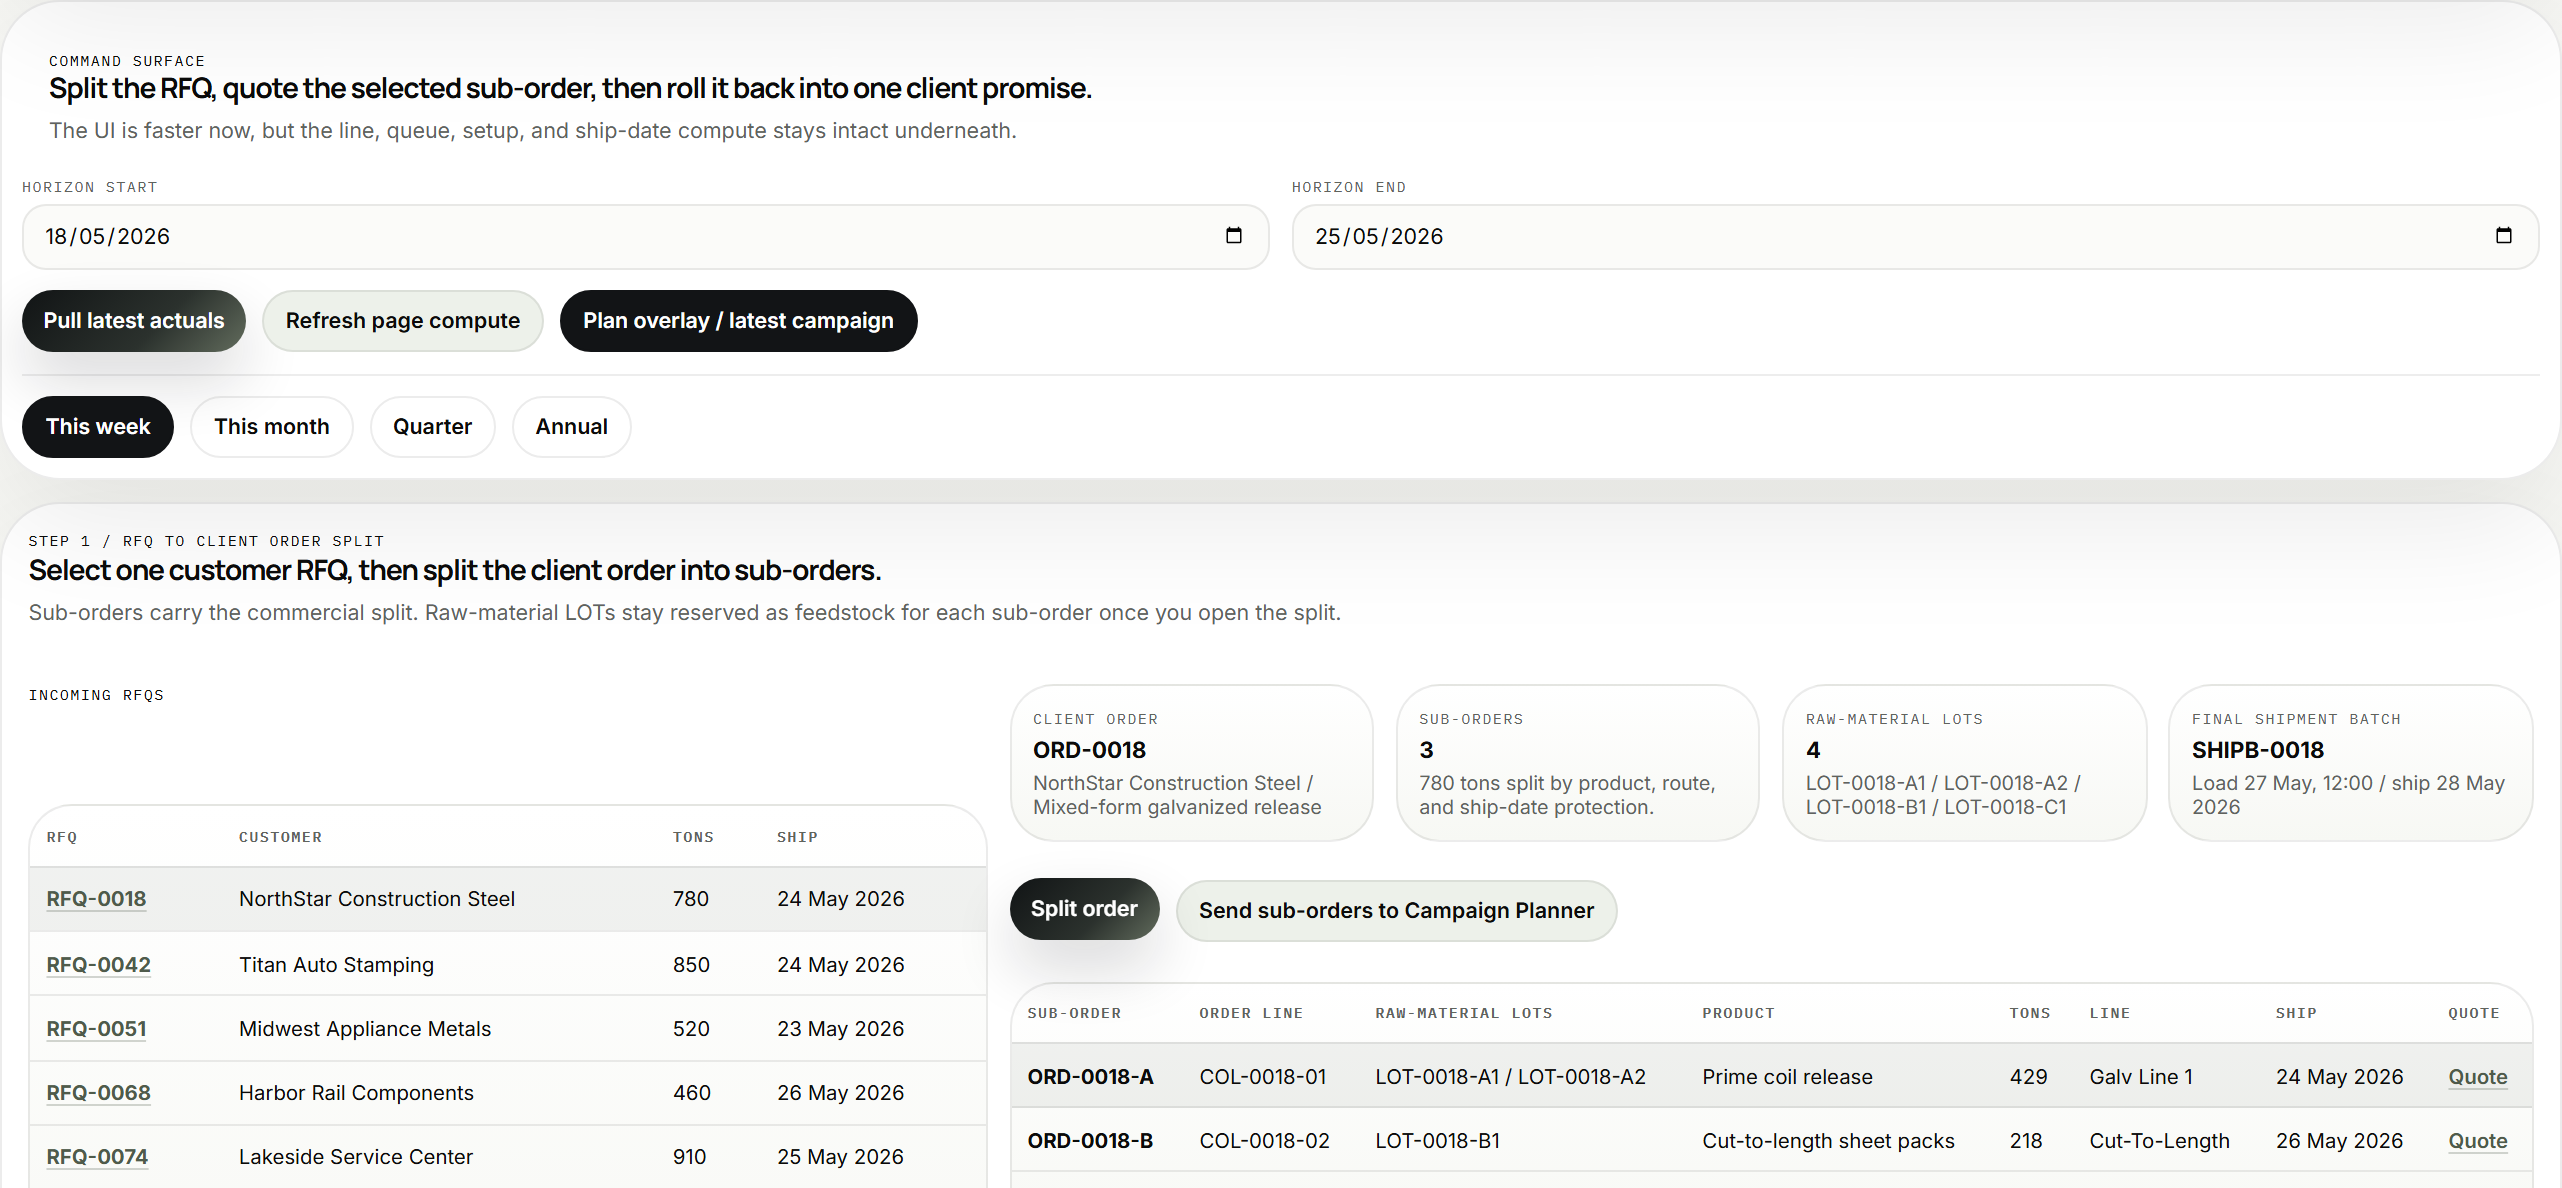Click the CUSTOMER column header
2562x1188 pixels.
click(280, 837)
